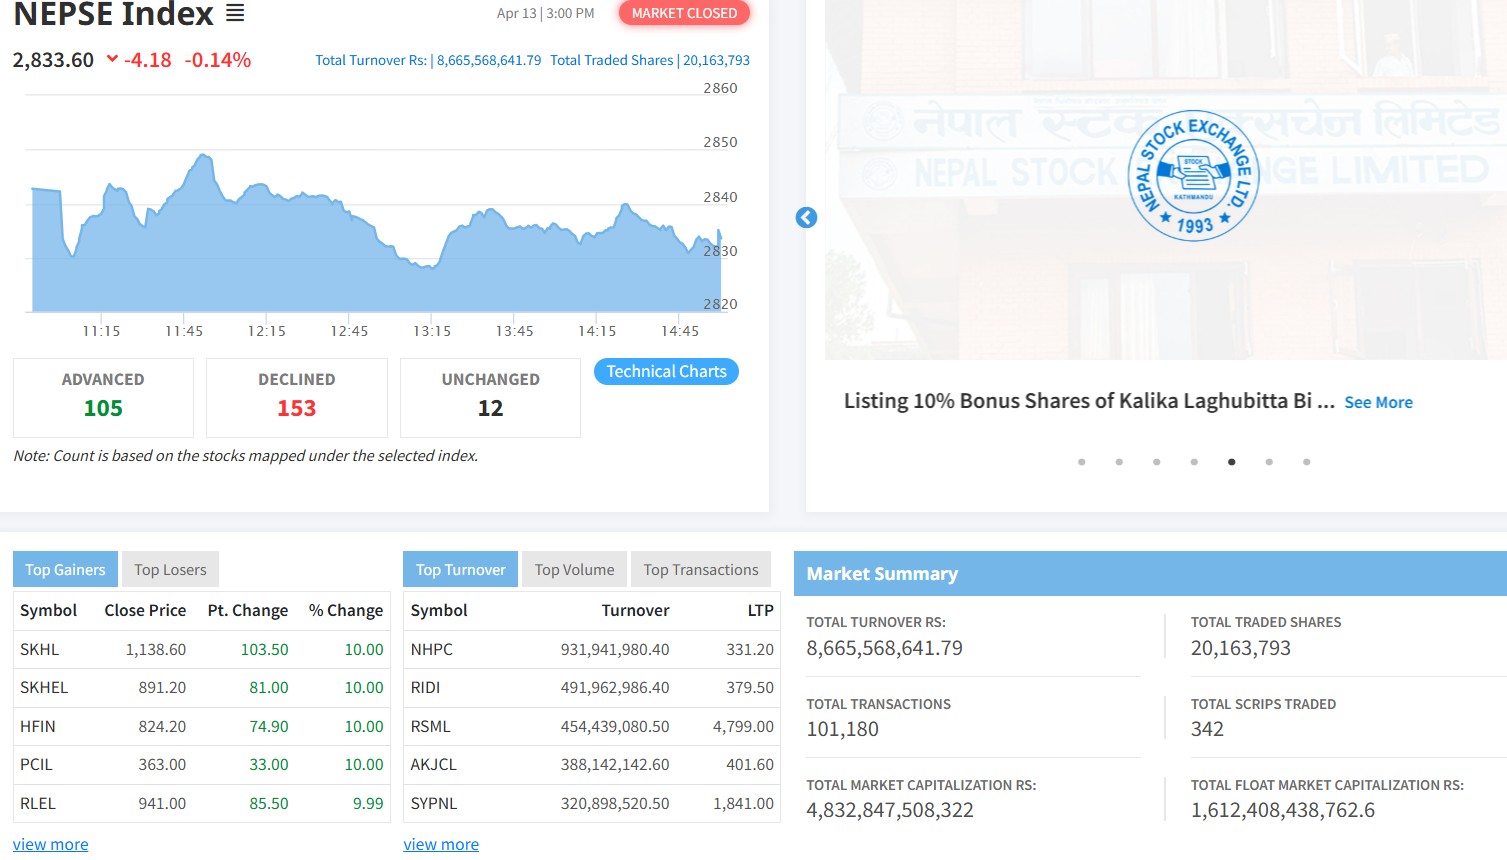This screenshot has width=1507, height=860.
Task: Click the market capitalization value 4,832,847,508,322
Action: [890, 811]
